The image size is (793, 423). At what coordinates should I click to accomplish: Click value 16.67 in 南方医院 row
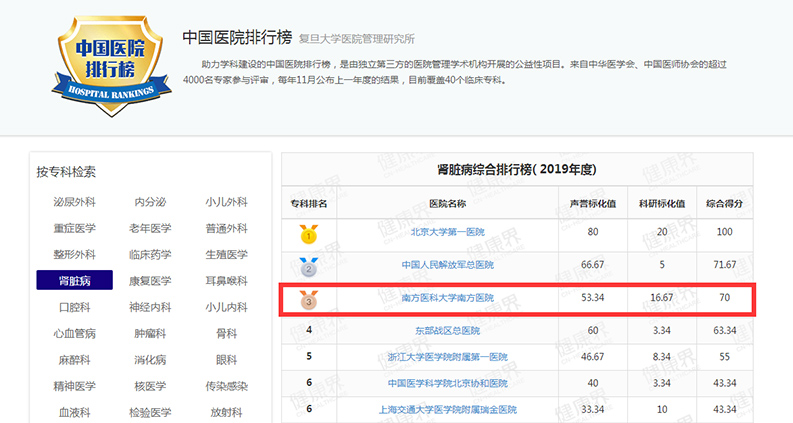[x=662, y=298]
